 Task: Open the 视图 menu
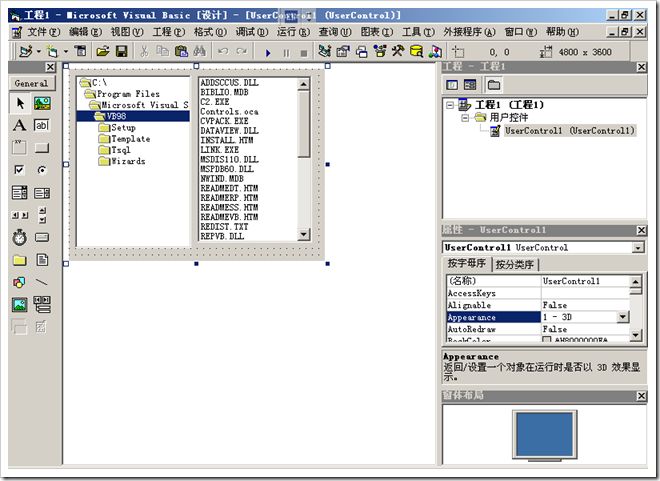coord(127,32)
